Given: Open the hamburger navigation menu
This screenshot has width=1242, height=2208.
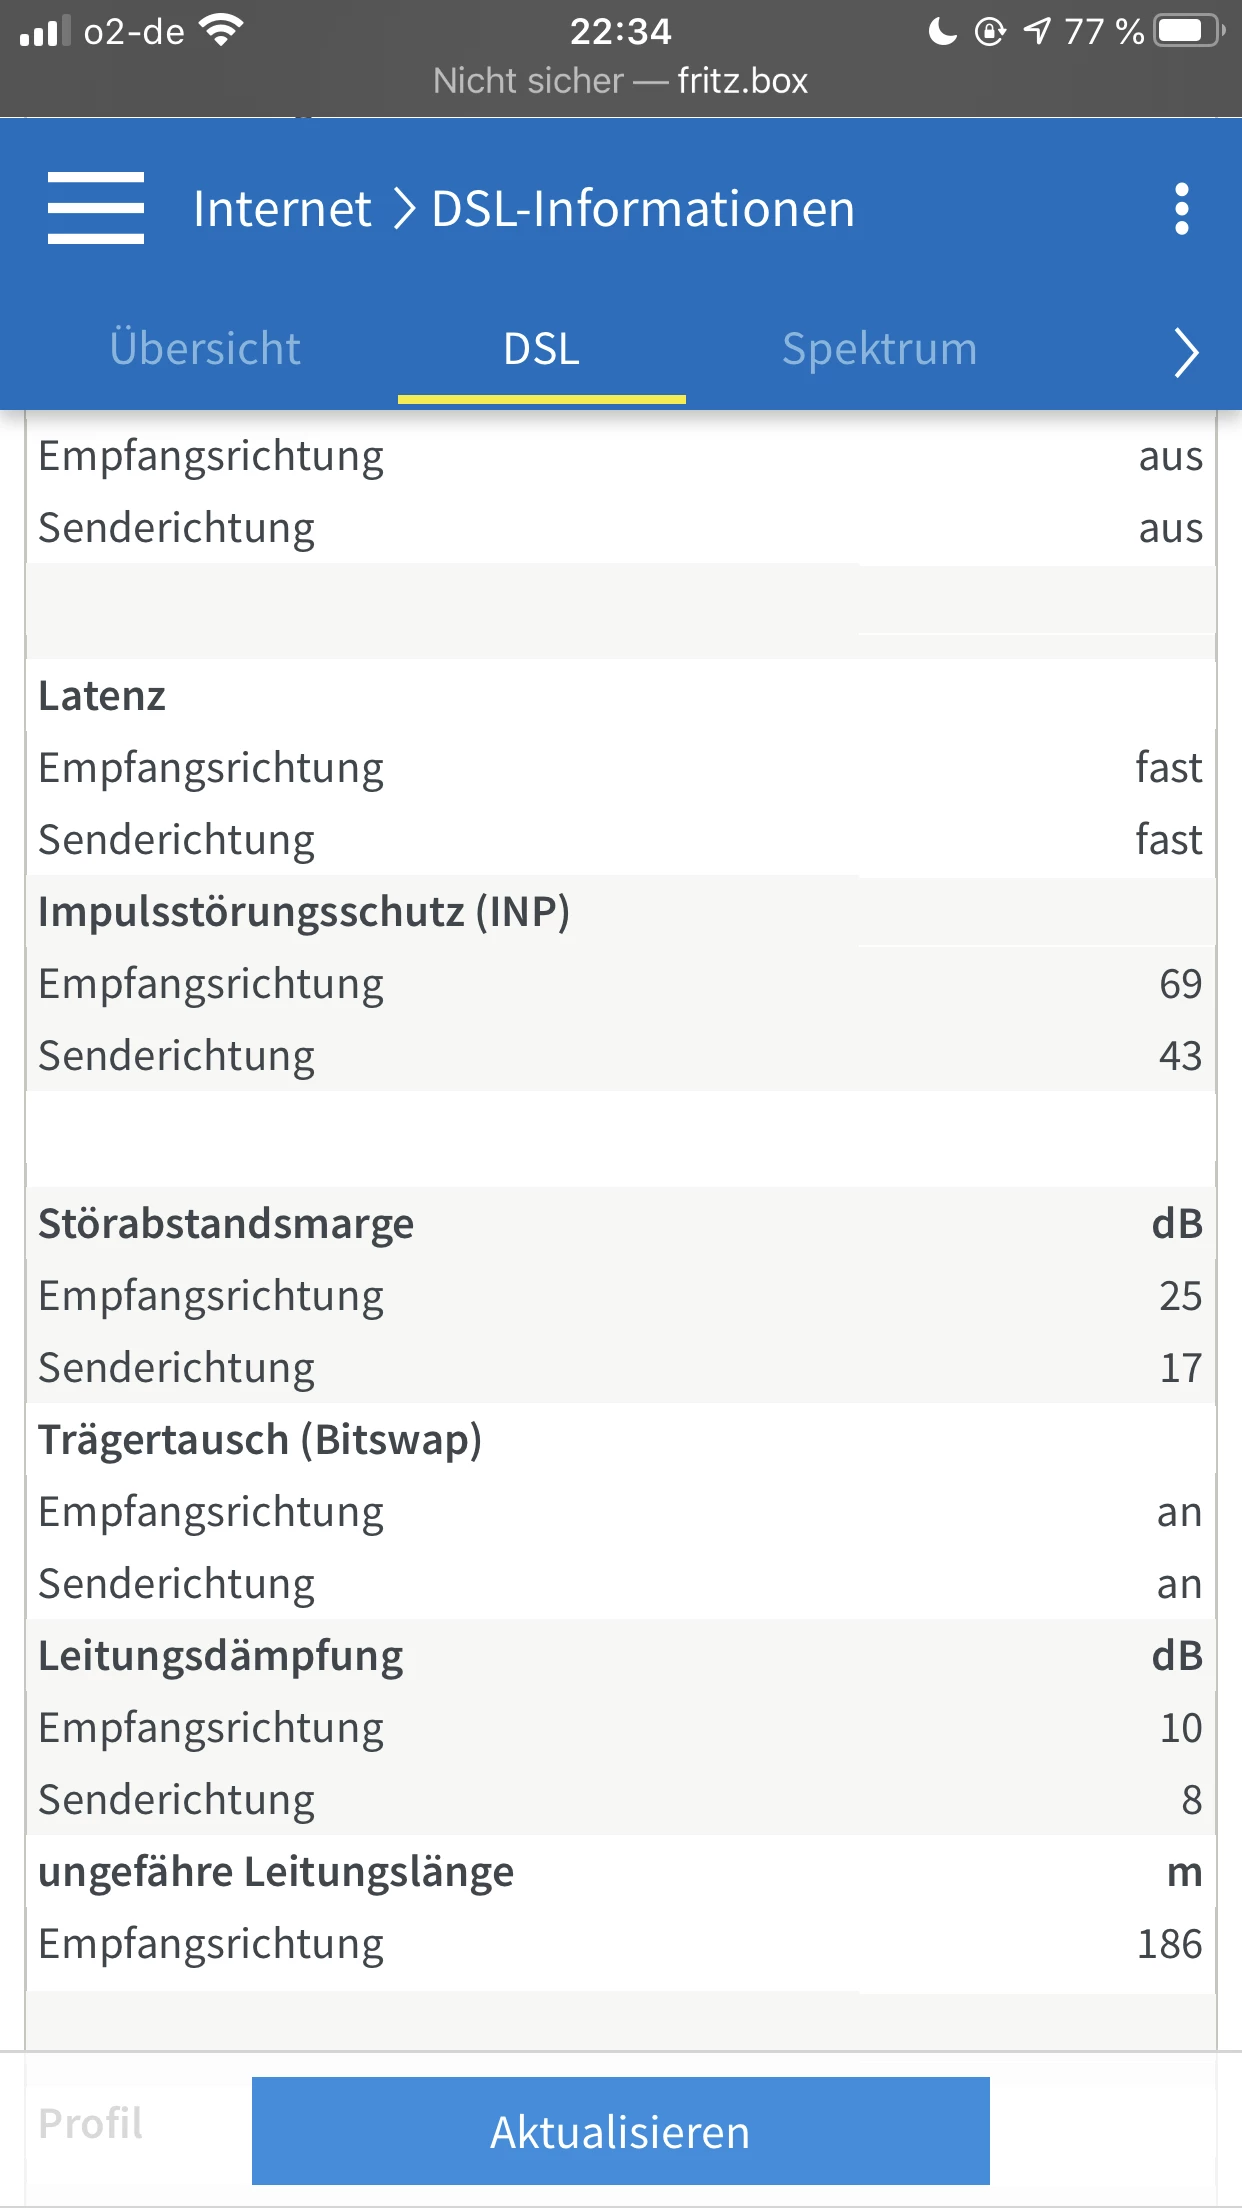Looking at the screenshot, I should tap(96, 208).
